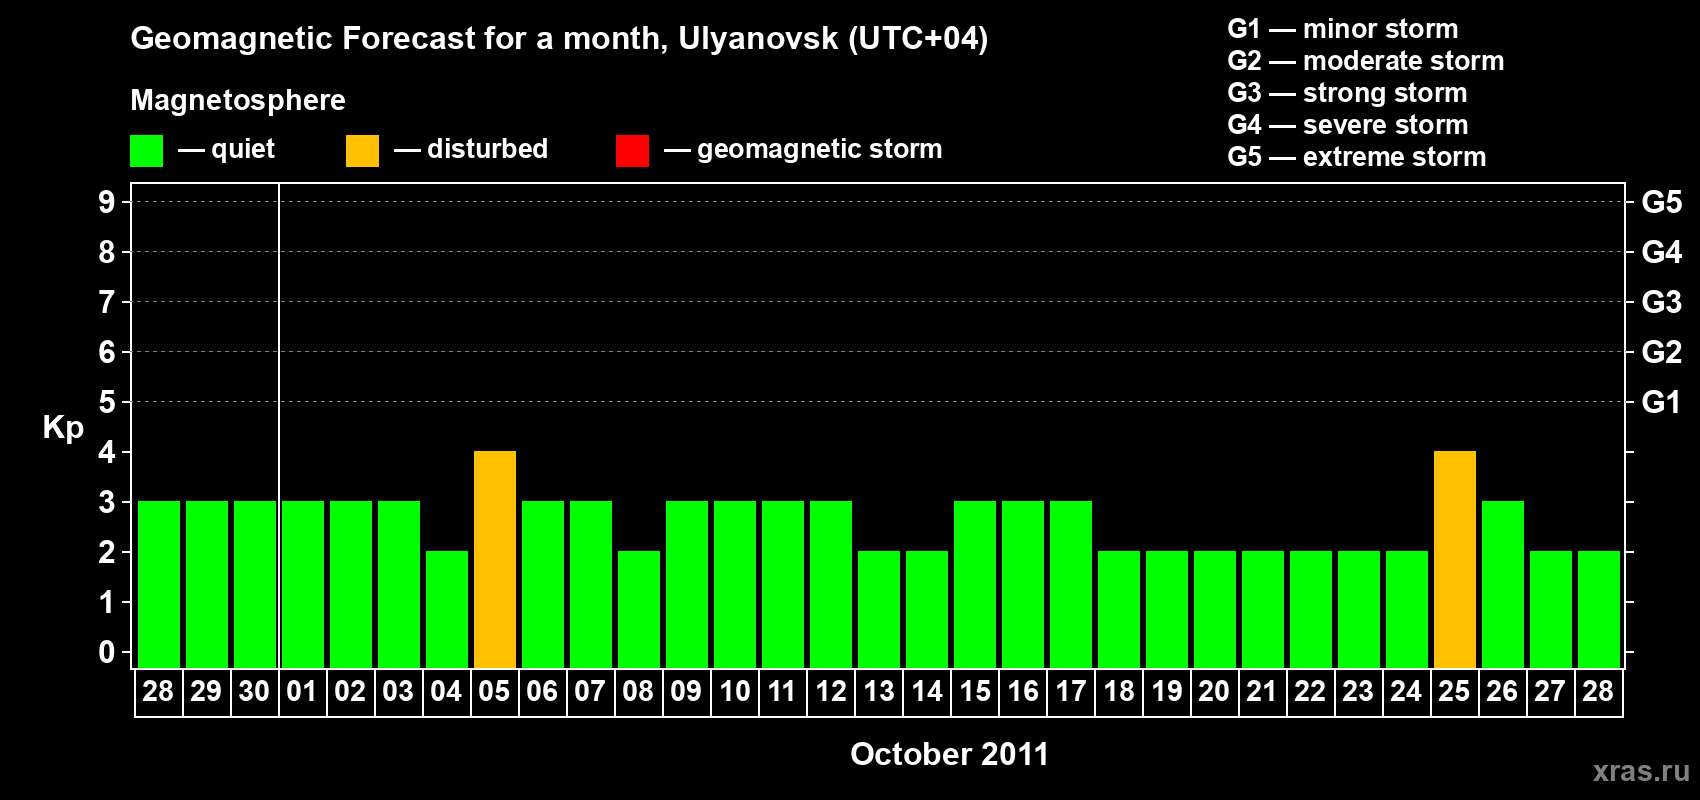Click the bar for October 17
Screen dimensions: 1700x800
[1071, 585]
